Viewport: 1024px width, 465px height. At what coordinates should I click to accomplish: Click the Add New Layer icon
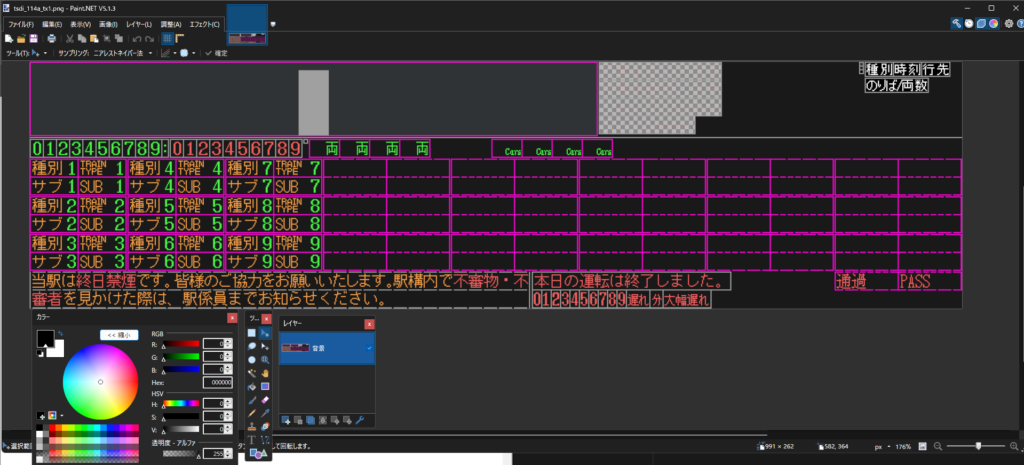pyautogui.click(x=287, y=419)
